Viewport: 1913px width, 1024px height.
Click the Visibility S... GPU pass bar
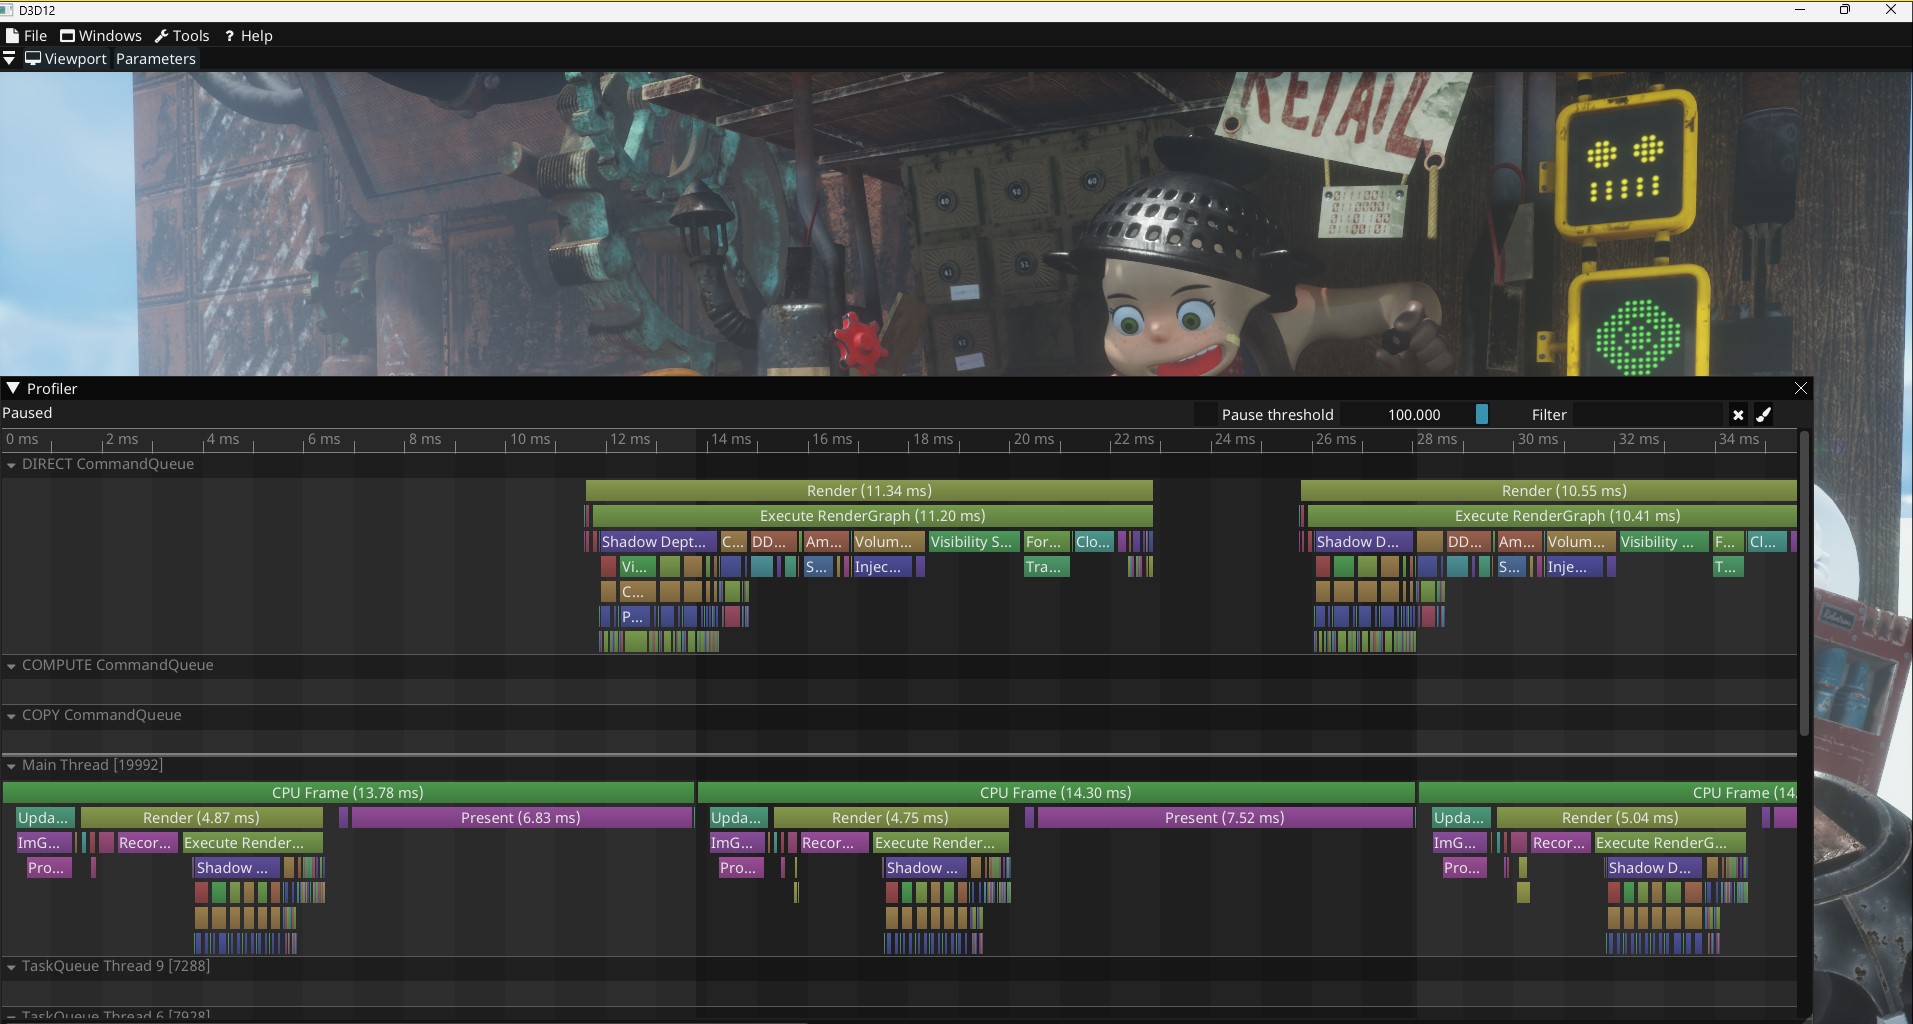[973, 542]
